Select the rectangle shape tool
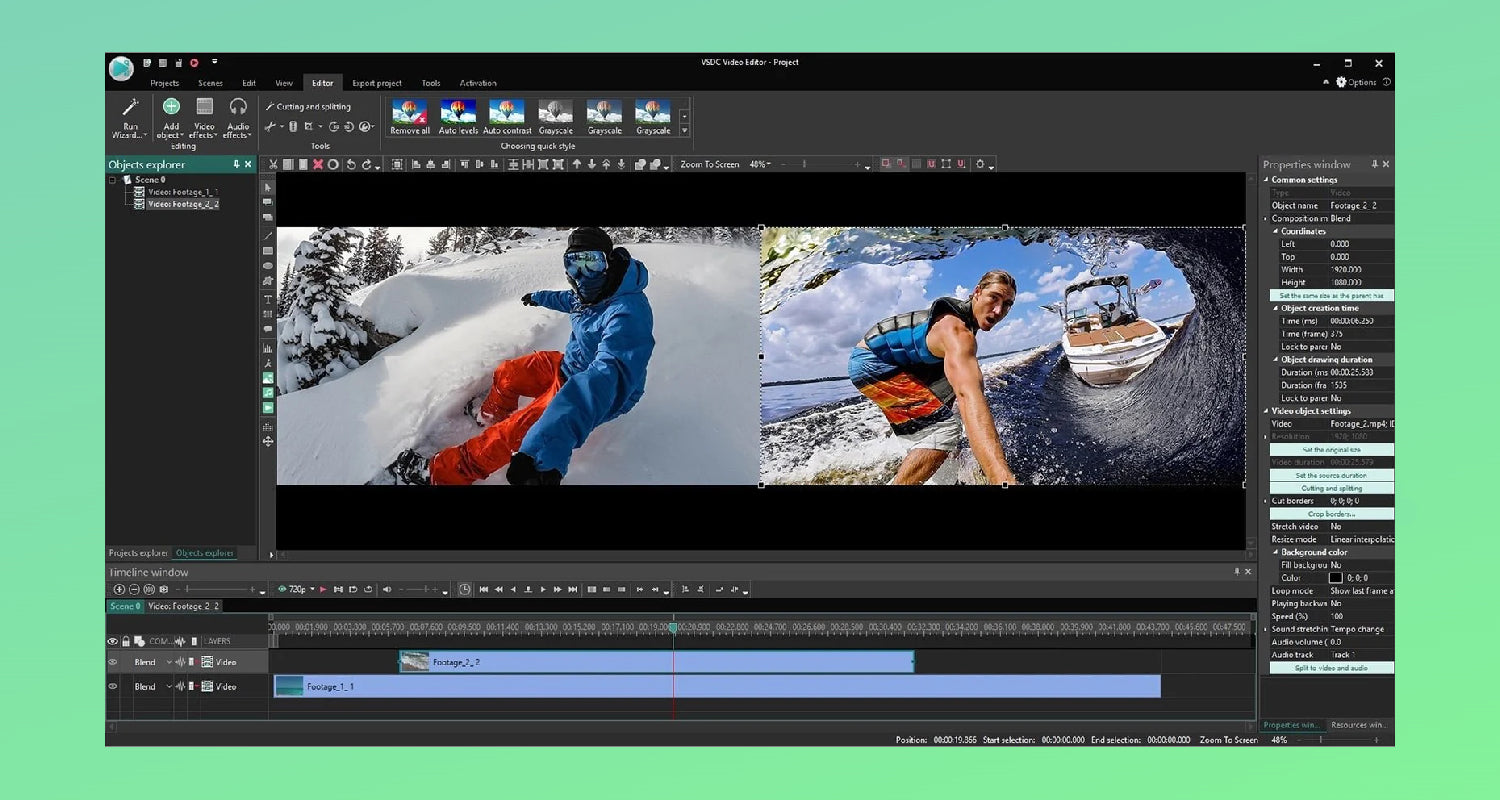This screenshot has height=800, width=1500. 268,251
